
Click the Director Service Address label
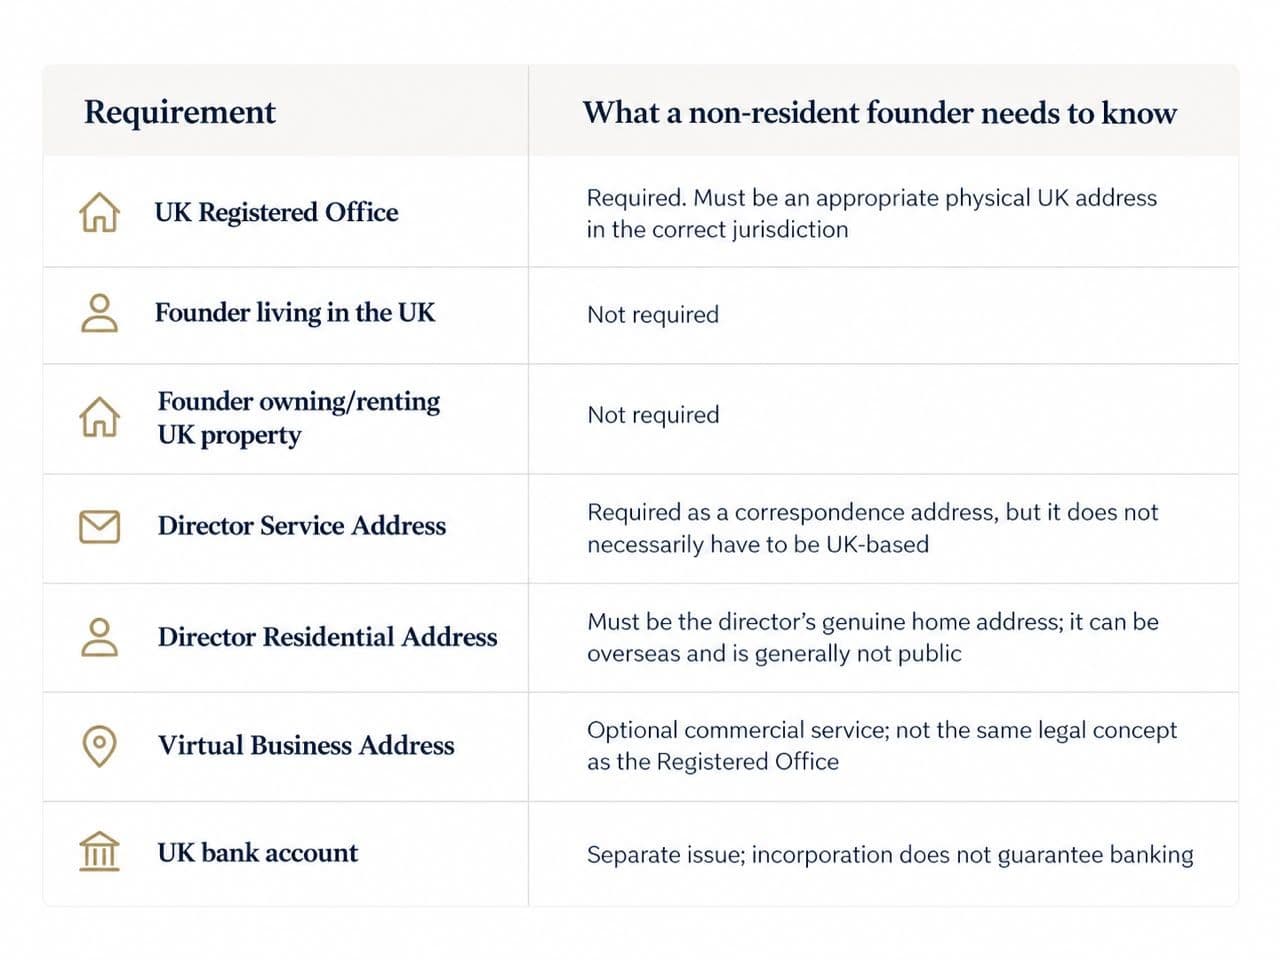coord(302,526)
